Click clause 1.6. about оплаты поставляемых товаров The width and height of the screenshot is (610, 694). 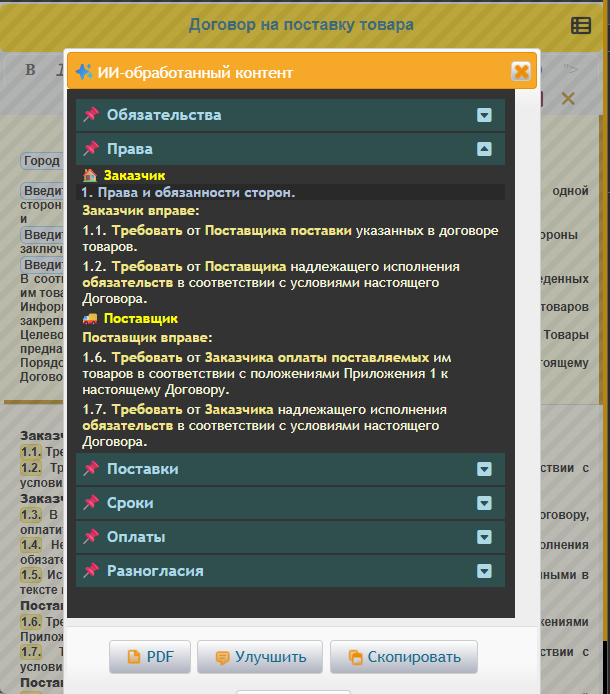[267, 374]
